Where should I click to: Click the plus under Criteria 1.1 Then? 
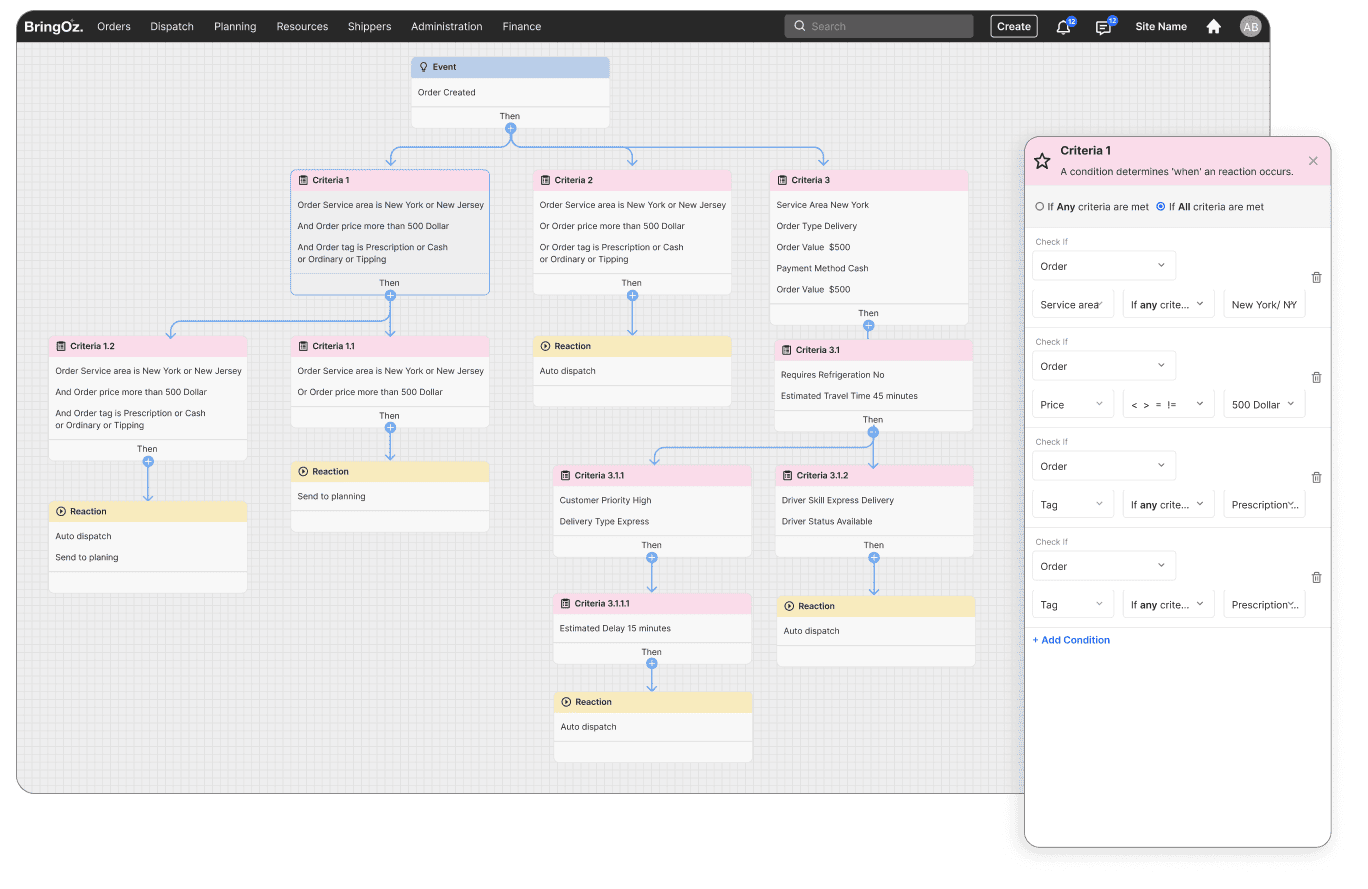(390, 428)
